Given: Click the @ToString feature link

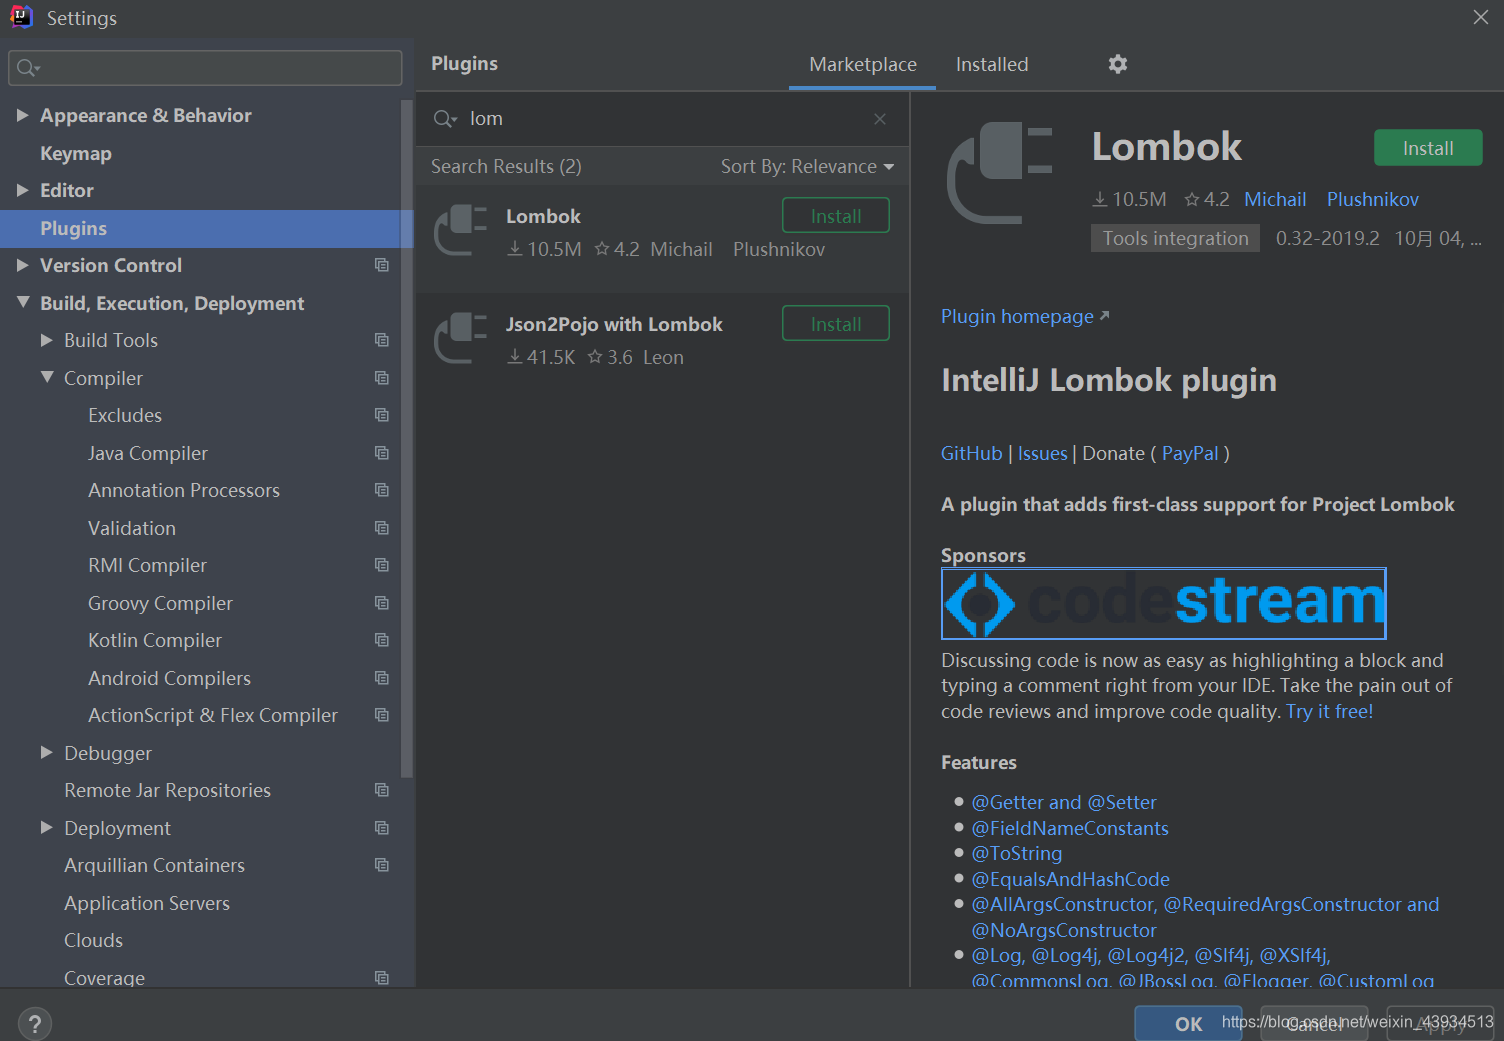Looking at the screenshot, I should point(1016,854).
